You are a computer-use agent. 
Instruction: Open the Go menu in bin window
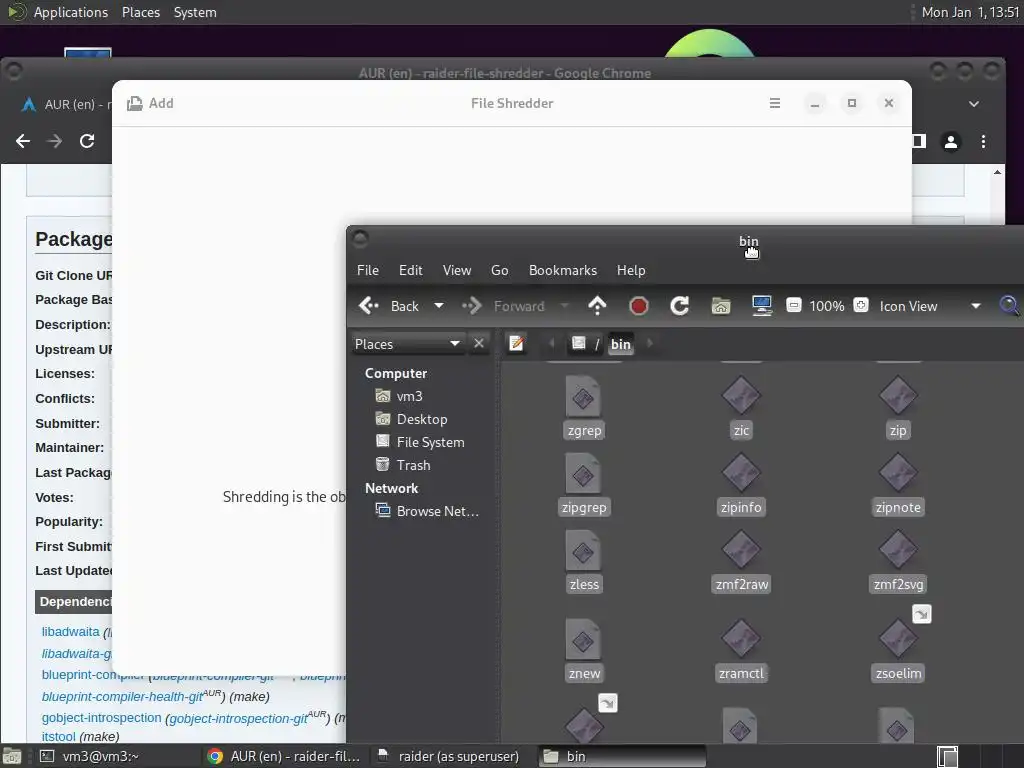point(500,270)
